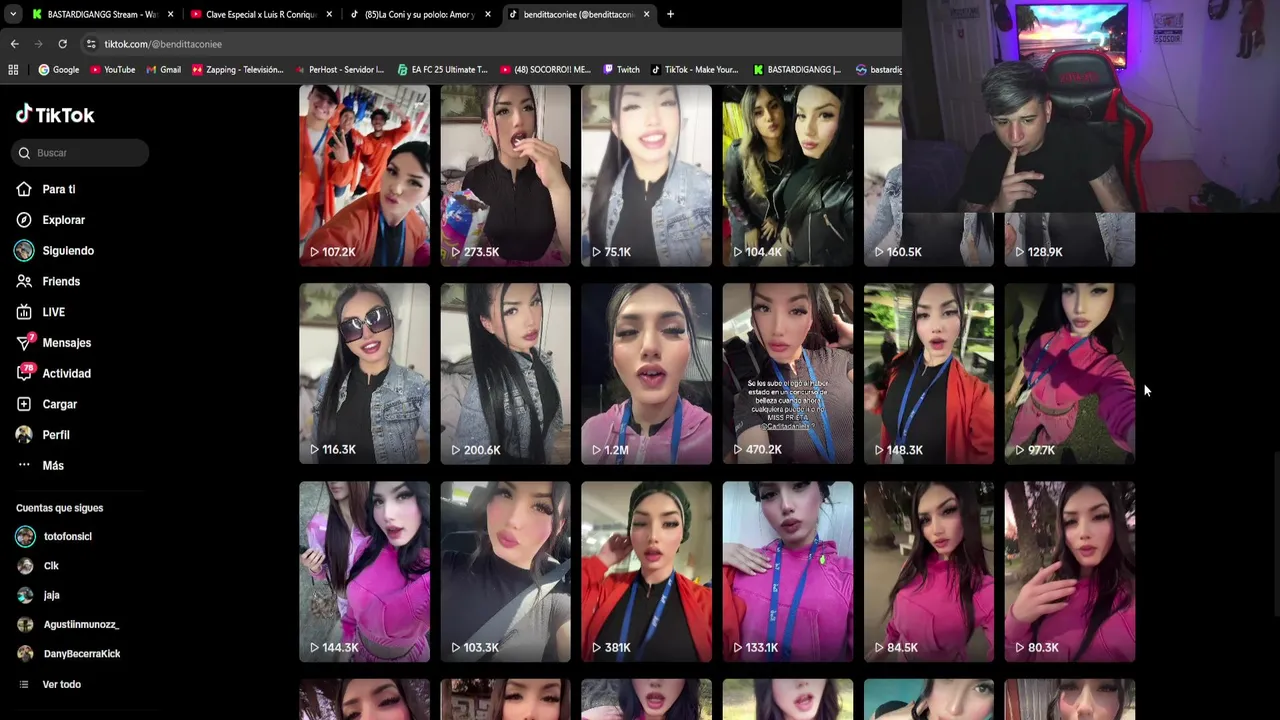The width and height of the screenshot is (1280, 720).
Task: Click the address bar URL
Action: (x=163, y=44)
